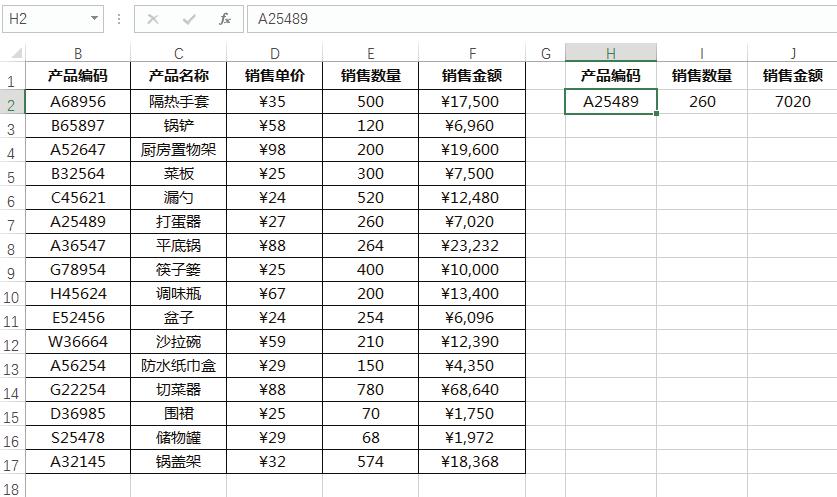This screenshot has height=497, width=837.
Task: Select cell I2 containing 260
Action: (x=702, y=101)
